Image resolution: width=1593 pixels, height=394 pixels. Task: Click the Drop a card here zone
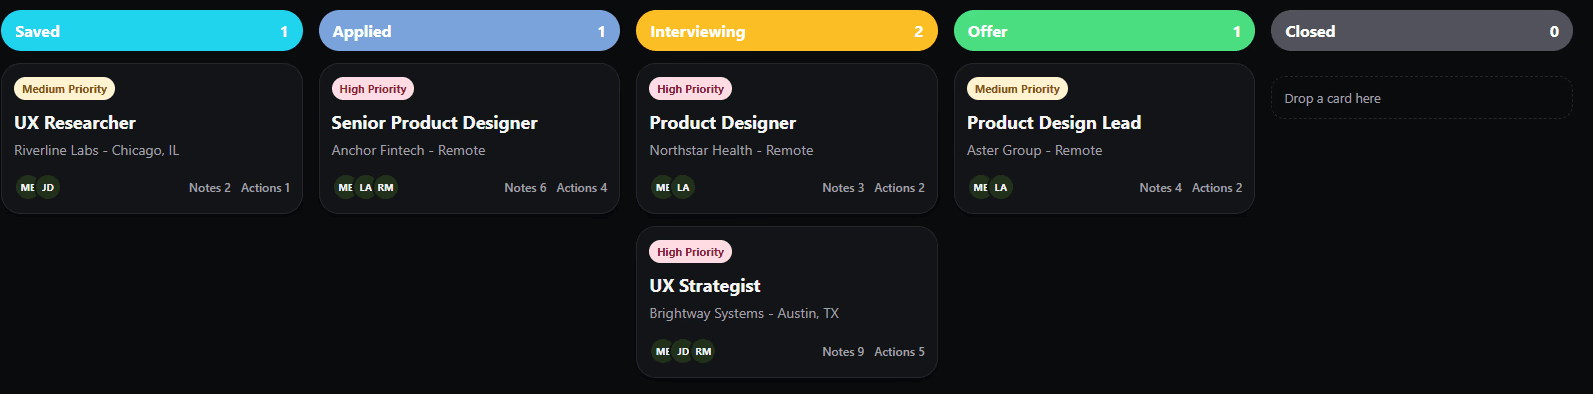(1422, 98)
